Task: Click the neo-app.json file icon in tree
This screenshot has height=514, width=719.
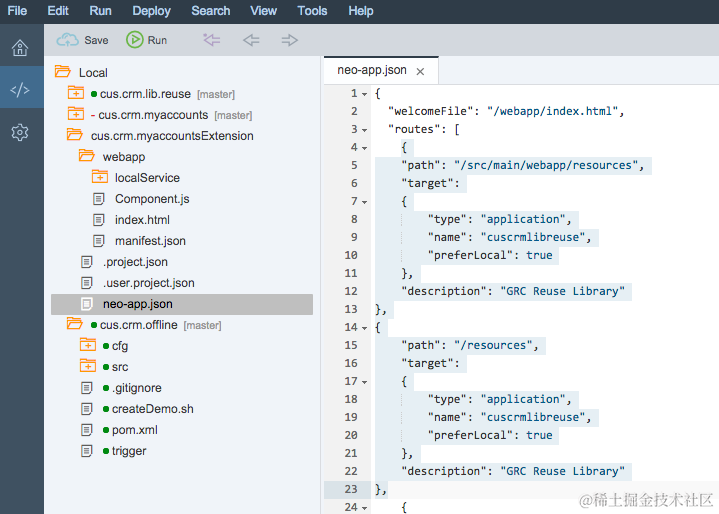Action: [x=87, y=304]
